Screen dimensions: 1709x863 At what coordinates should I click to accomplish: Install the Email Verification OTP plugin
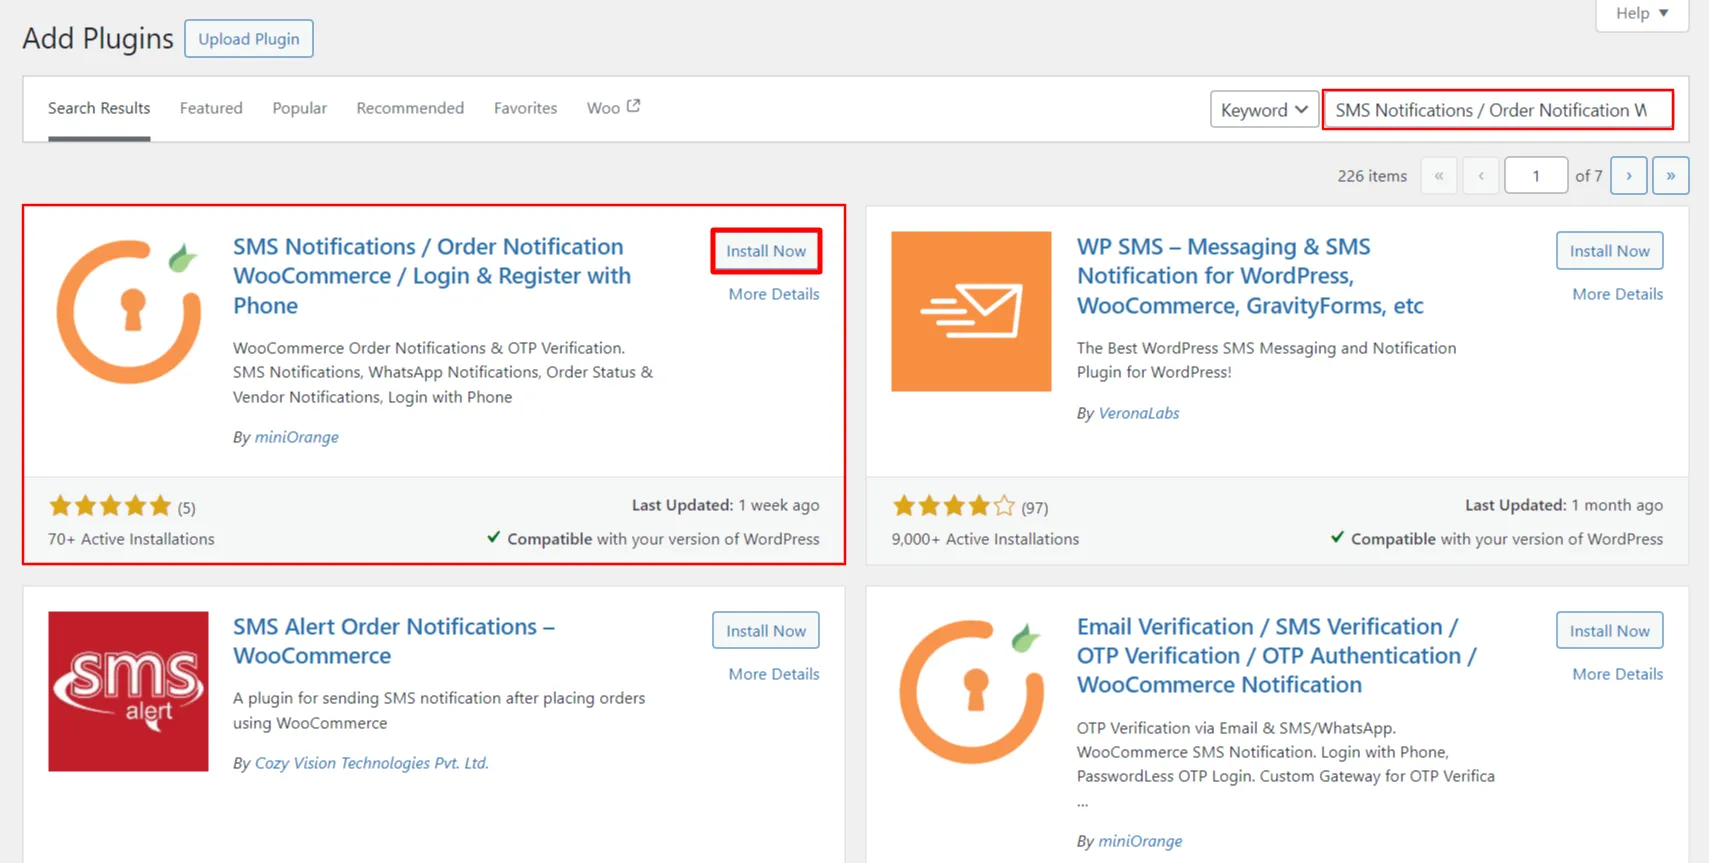pos(1609,631)
